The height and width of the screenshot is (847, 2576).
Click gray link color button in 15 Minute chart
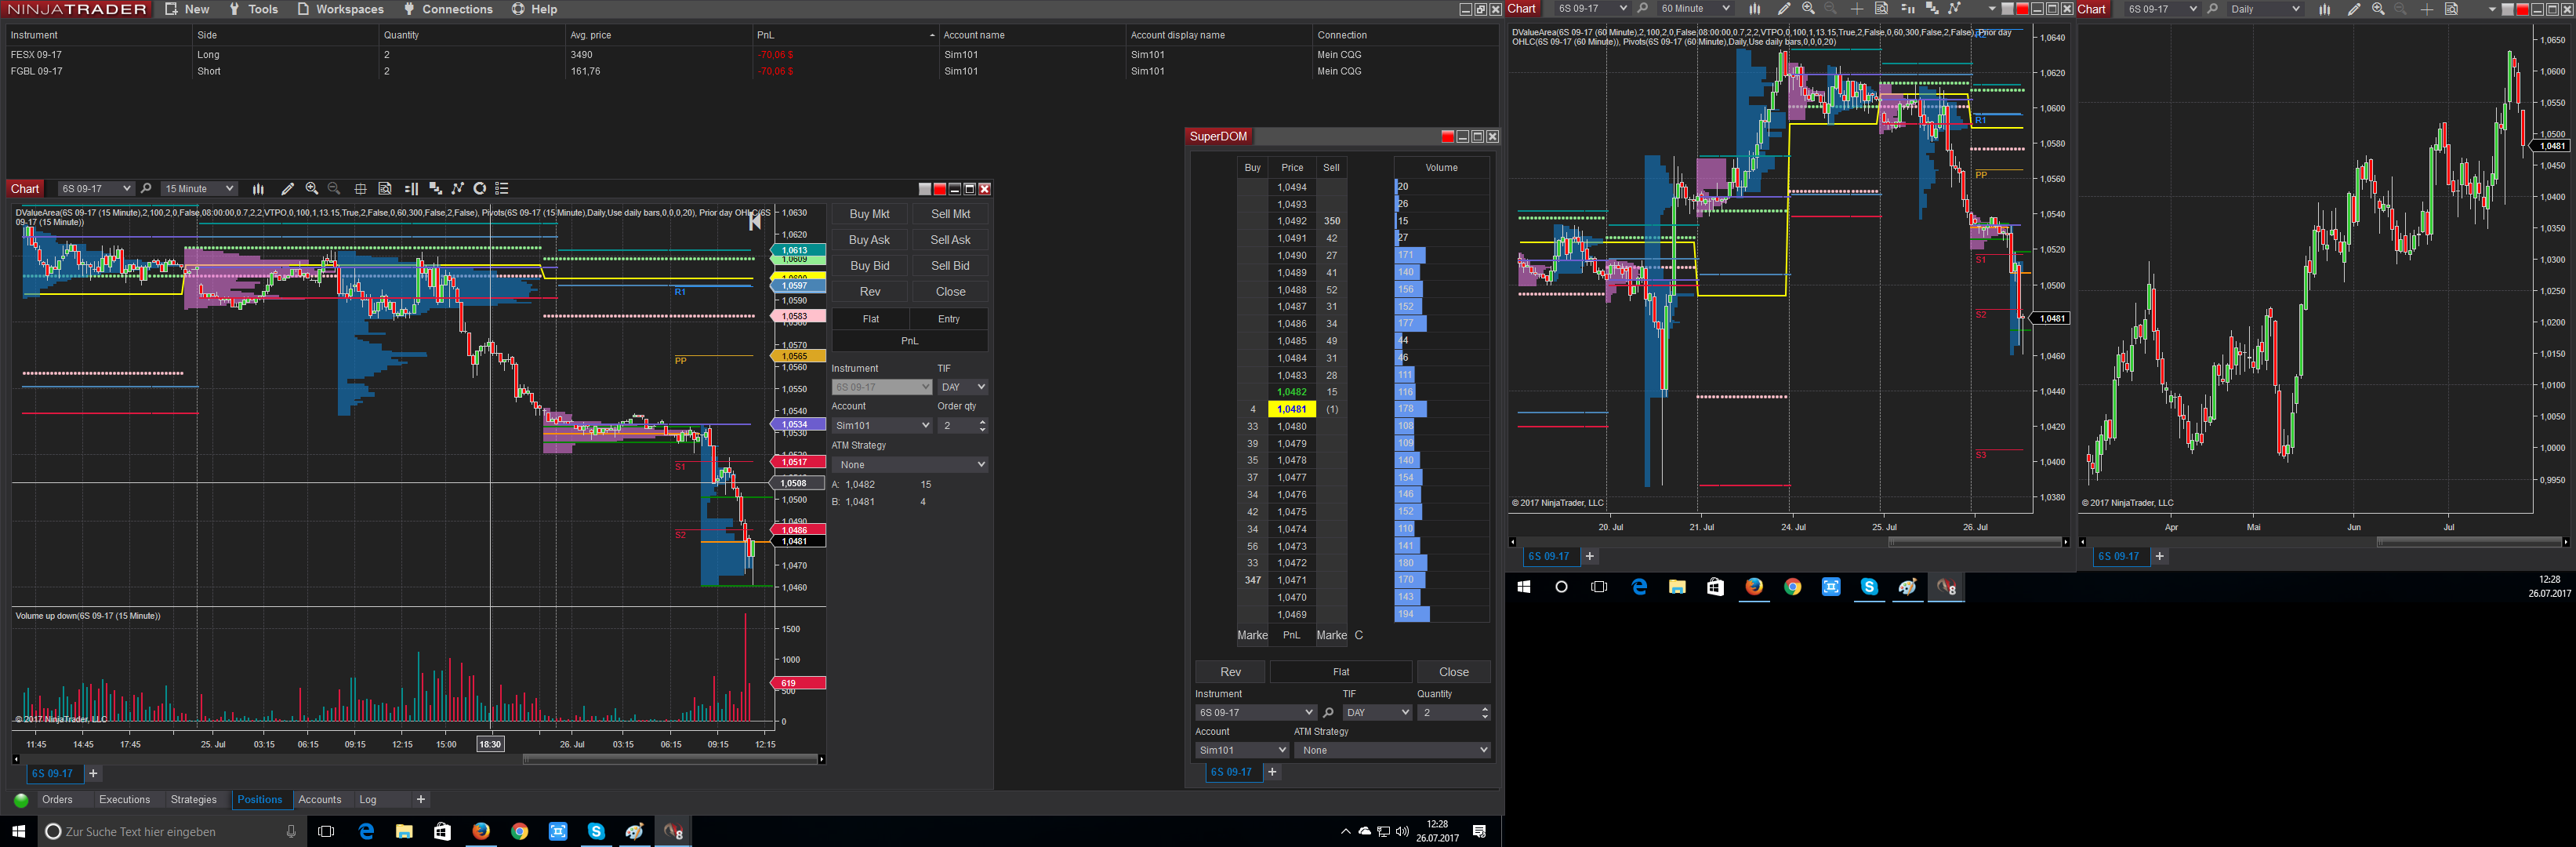click(x=925, y=189)
